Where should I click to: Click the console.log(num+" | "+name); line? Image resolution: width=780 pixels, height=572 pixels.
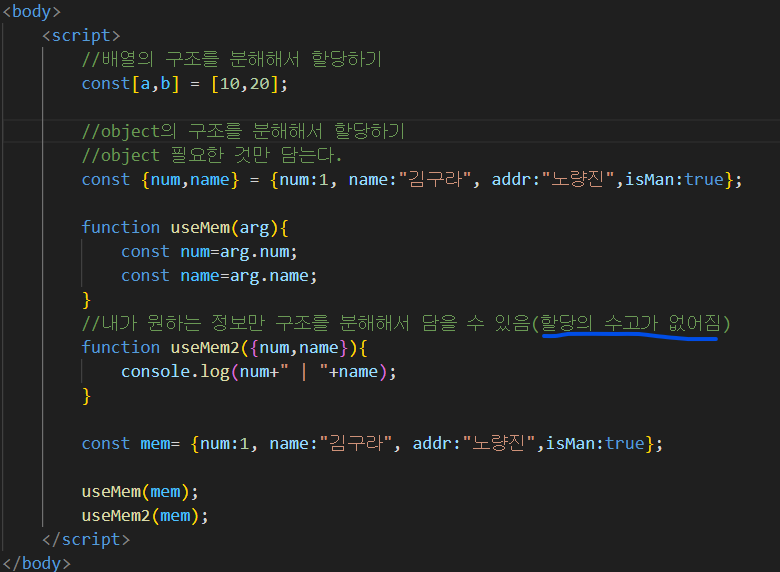(x=259, y=372)
